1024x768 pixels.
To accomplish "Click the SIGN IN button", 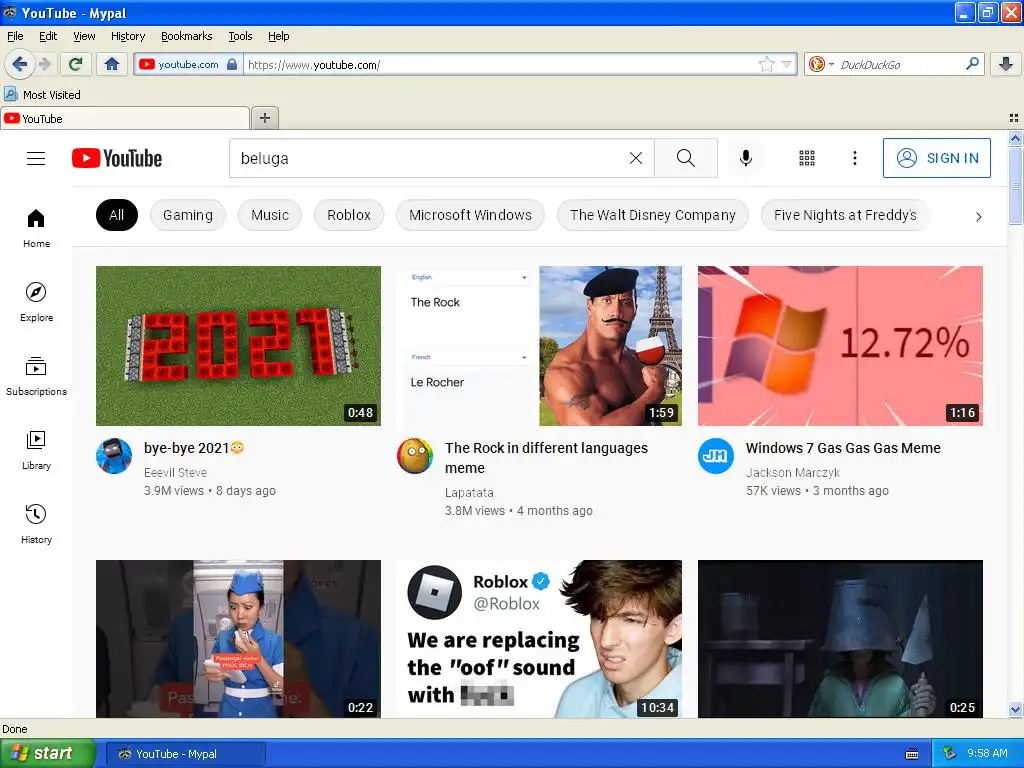I will pyautogui.click(x=936, y=158).
